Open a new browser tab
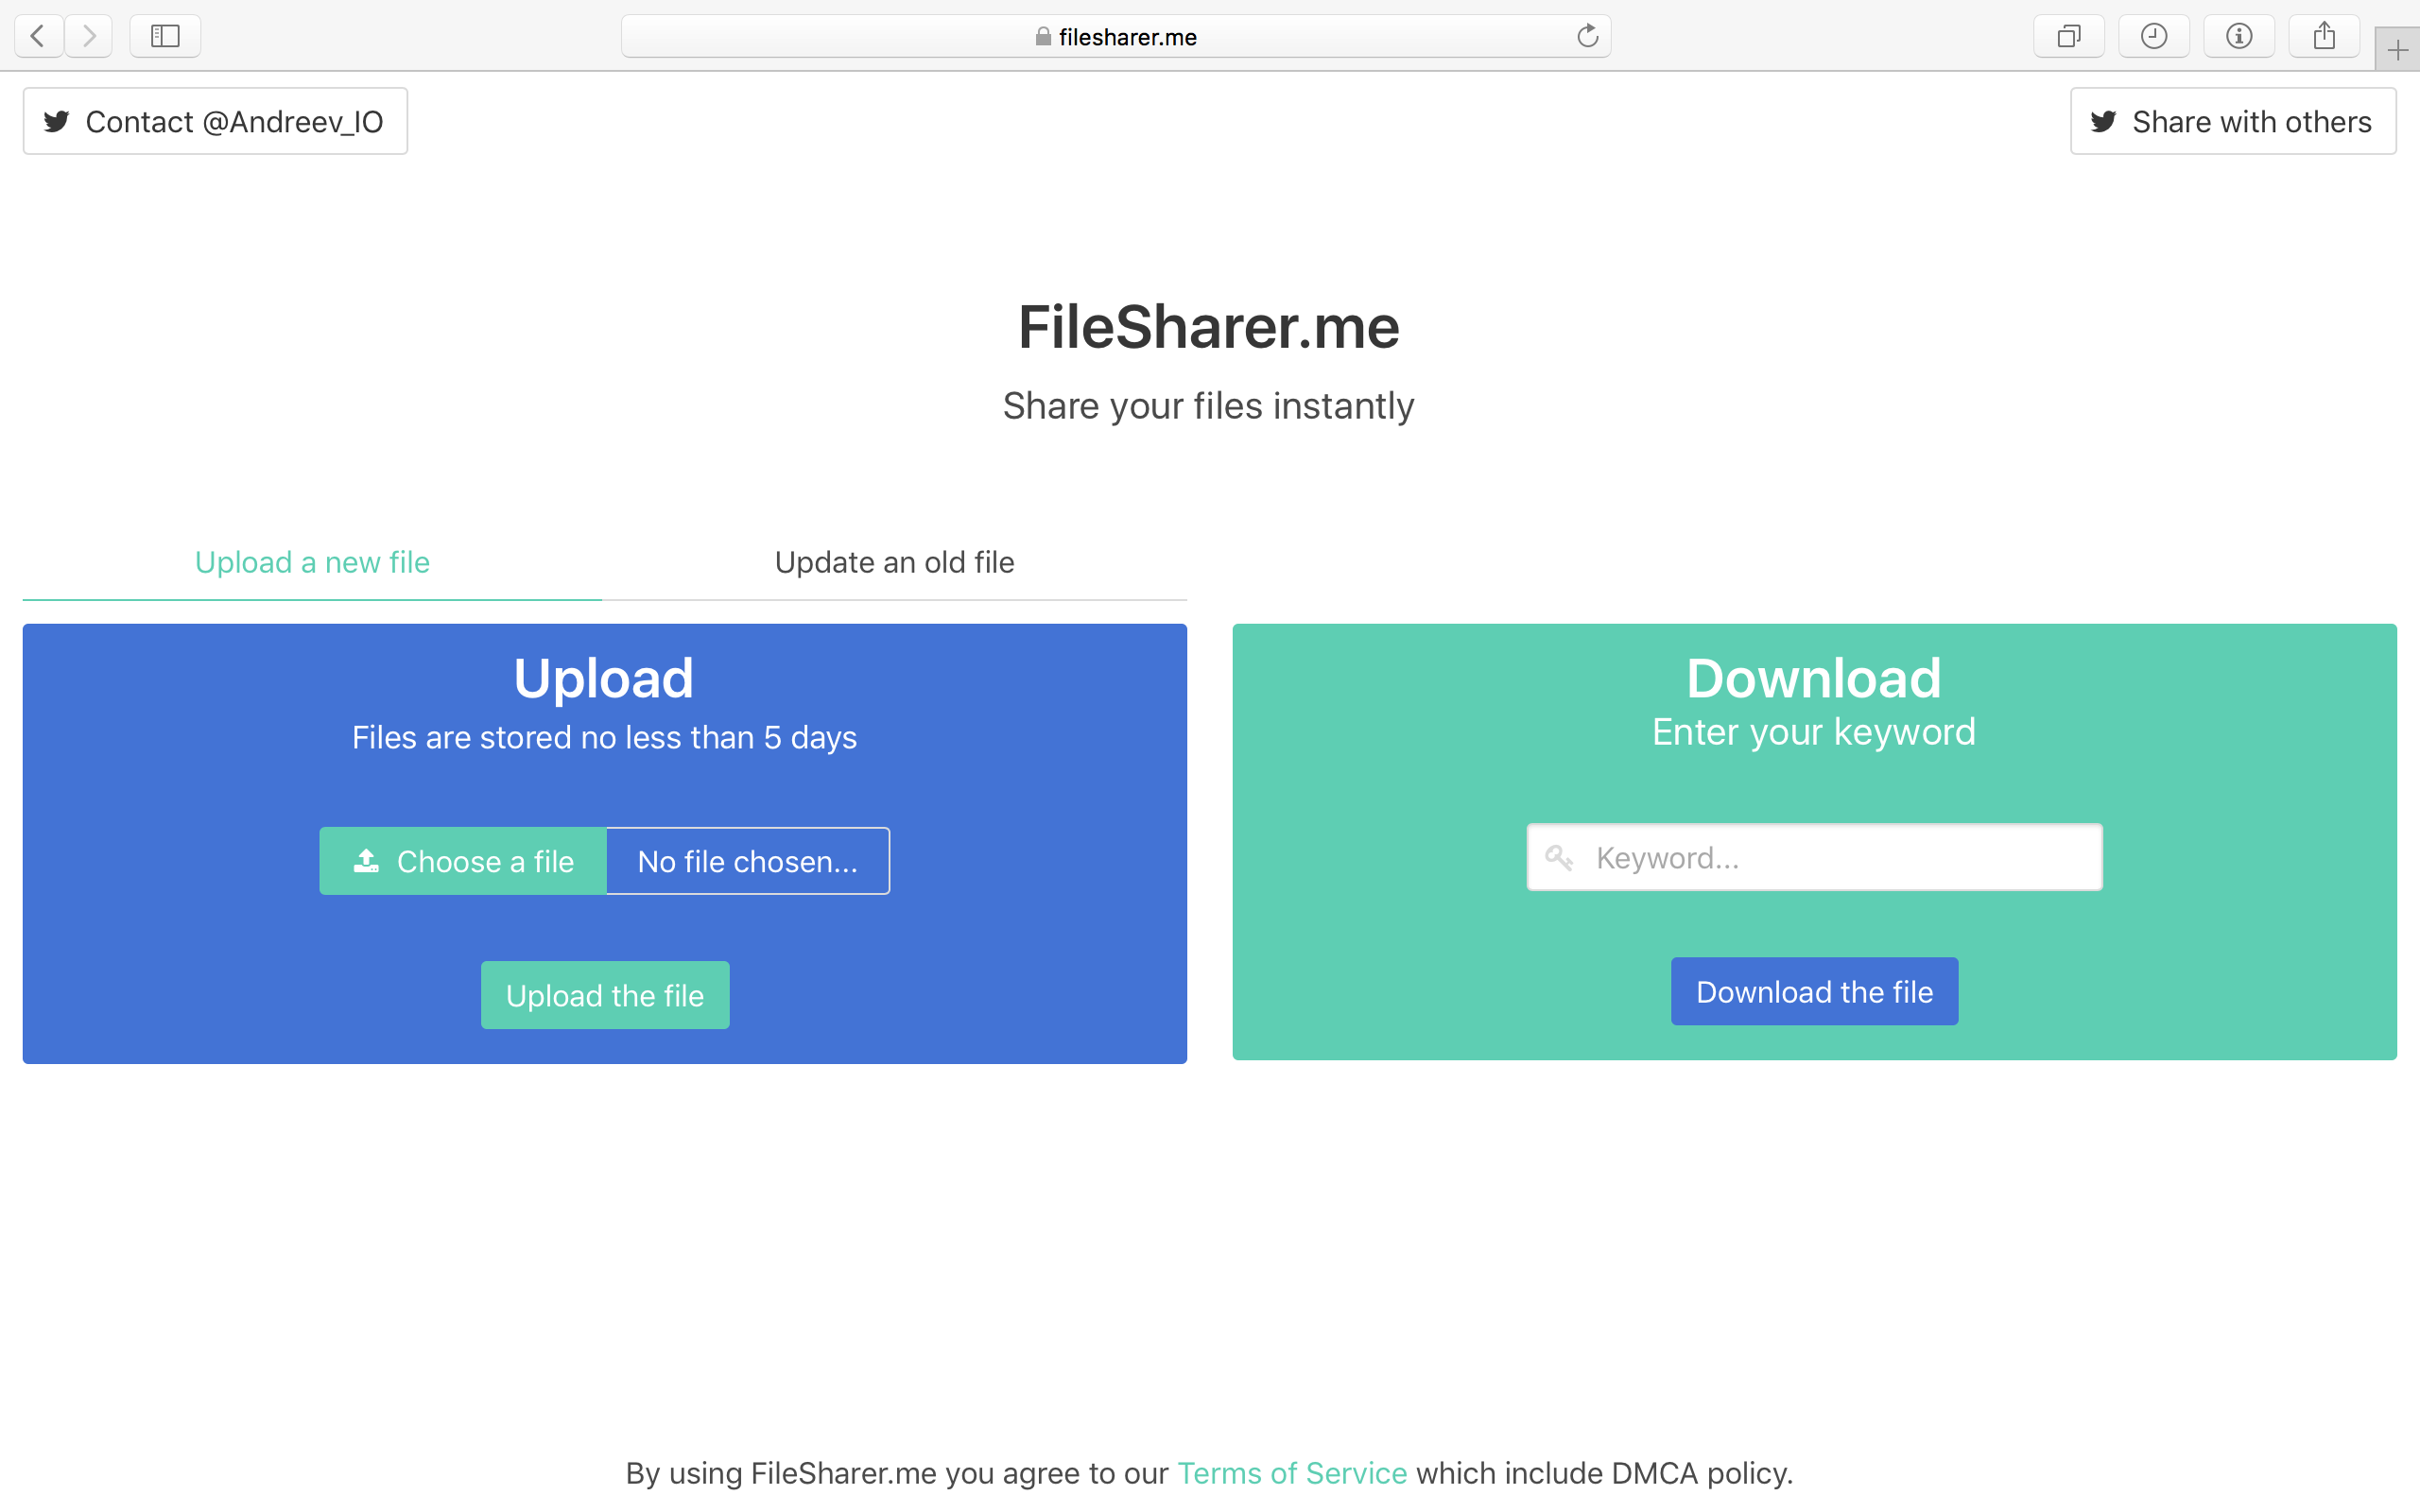Screen dimensions: 2420x1512 click(2398, 49)
